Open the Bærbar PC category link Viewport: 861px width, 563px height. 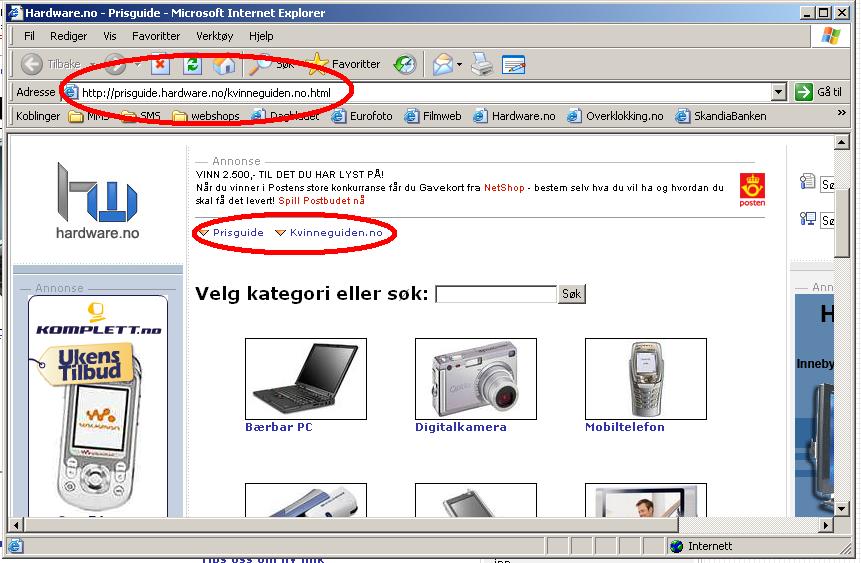point(279,427)
